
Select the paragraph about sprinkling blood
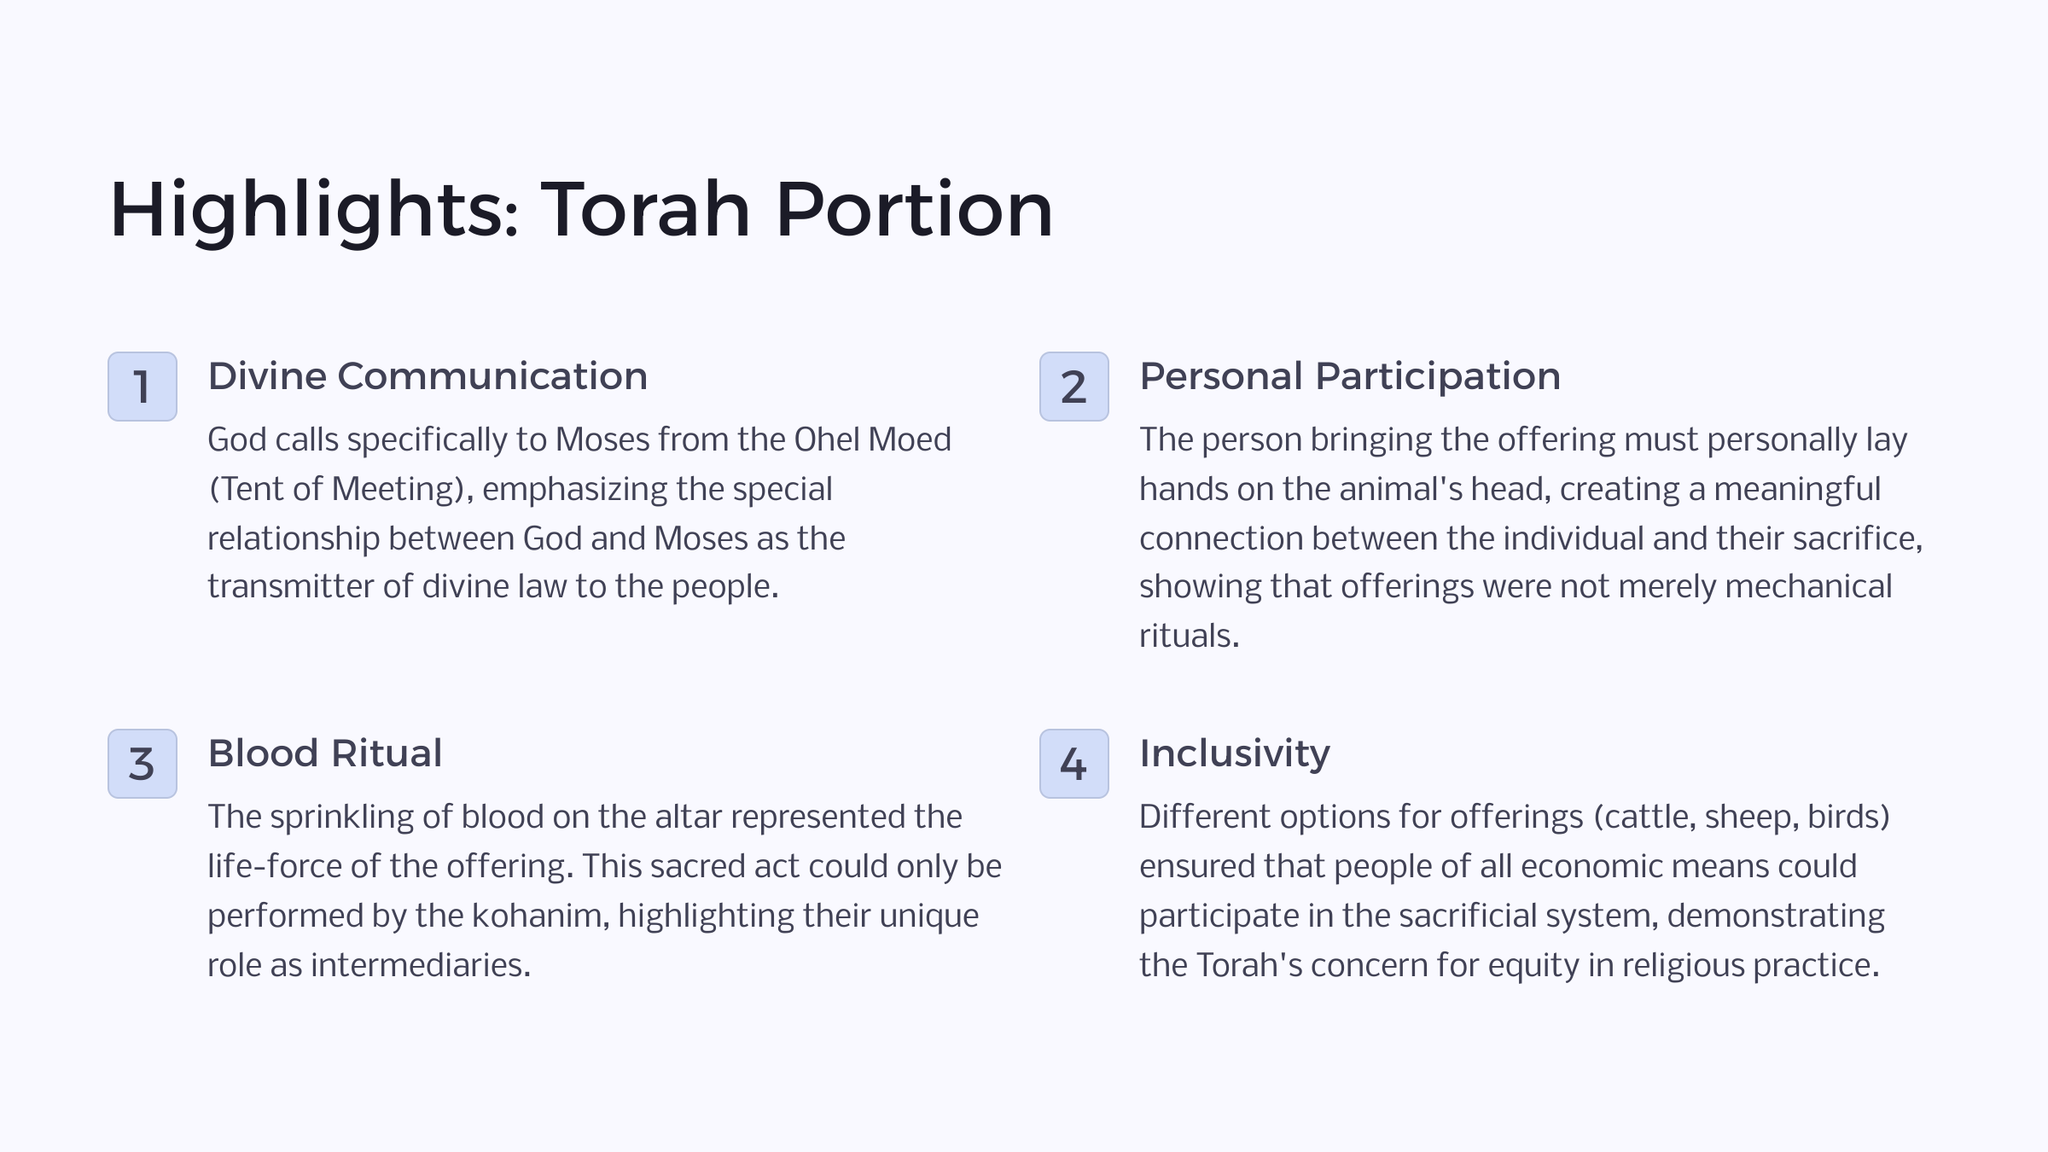point(605,890)
